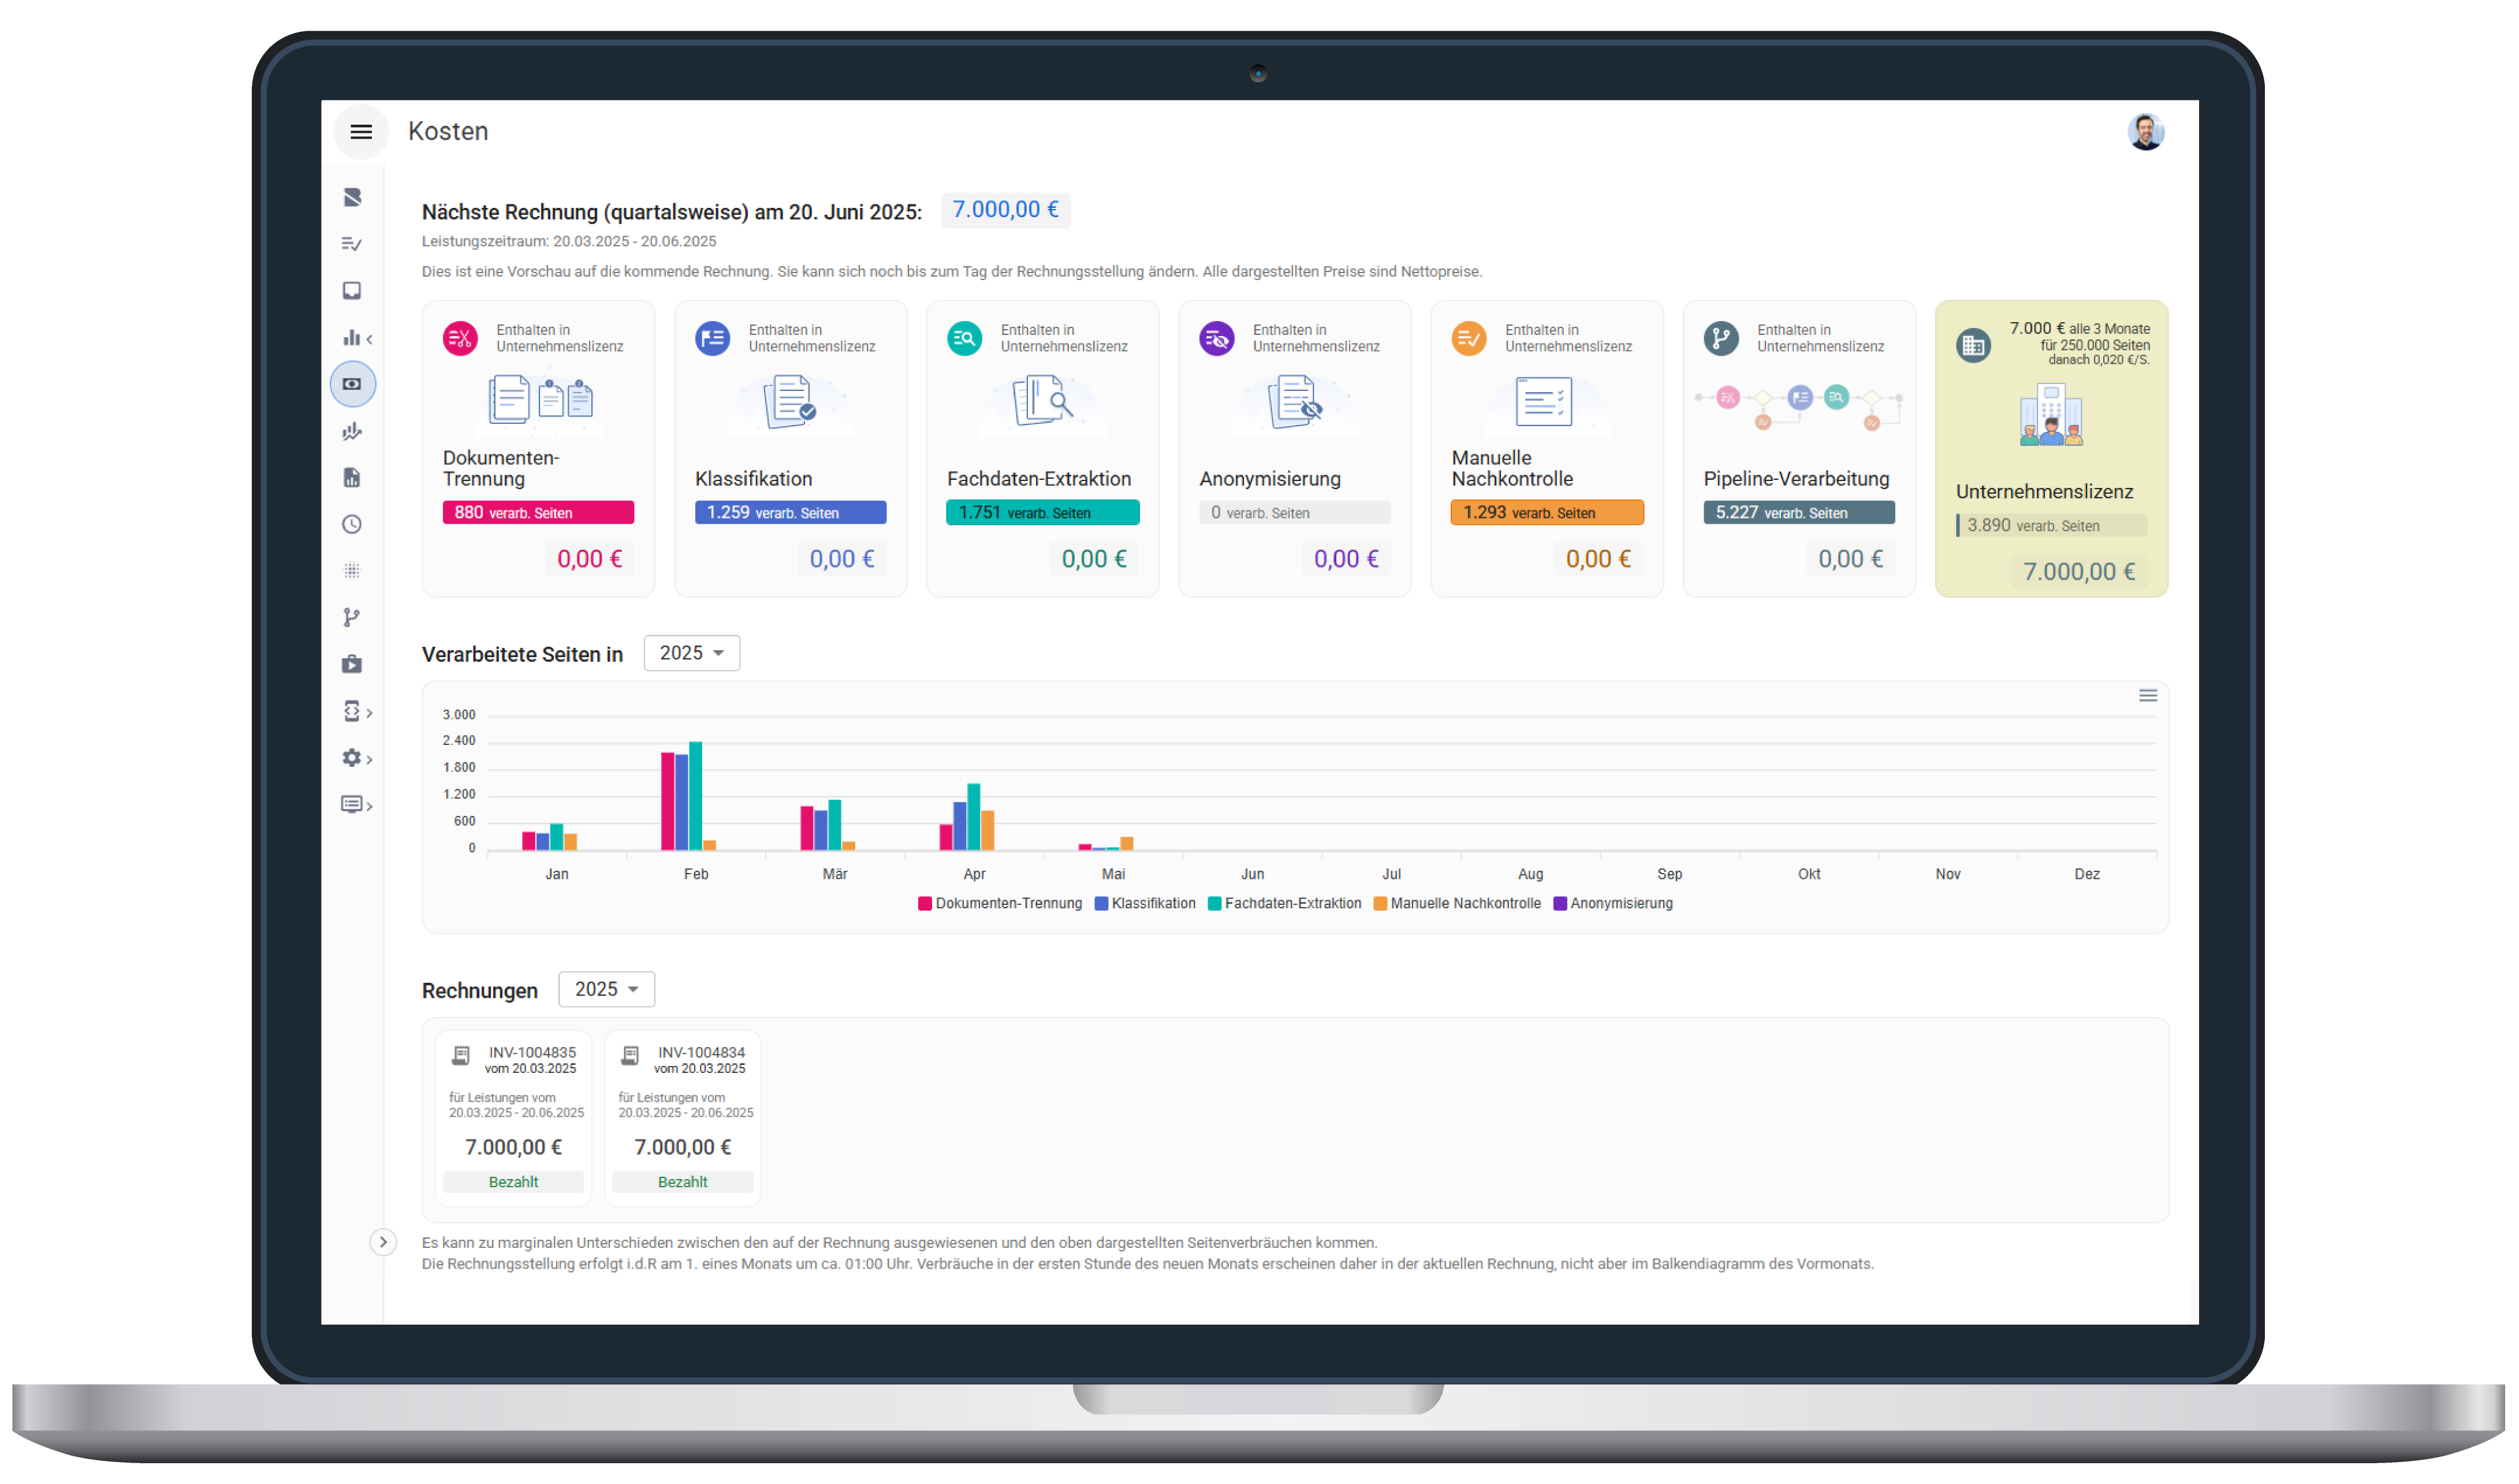
Task: Expand the code brackets submenu chevron
Action: click(370, 713)
